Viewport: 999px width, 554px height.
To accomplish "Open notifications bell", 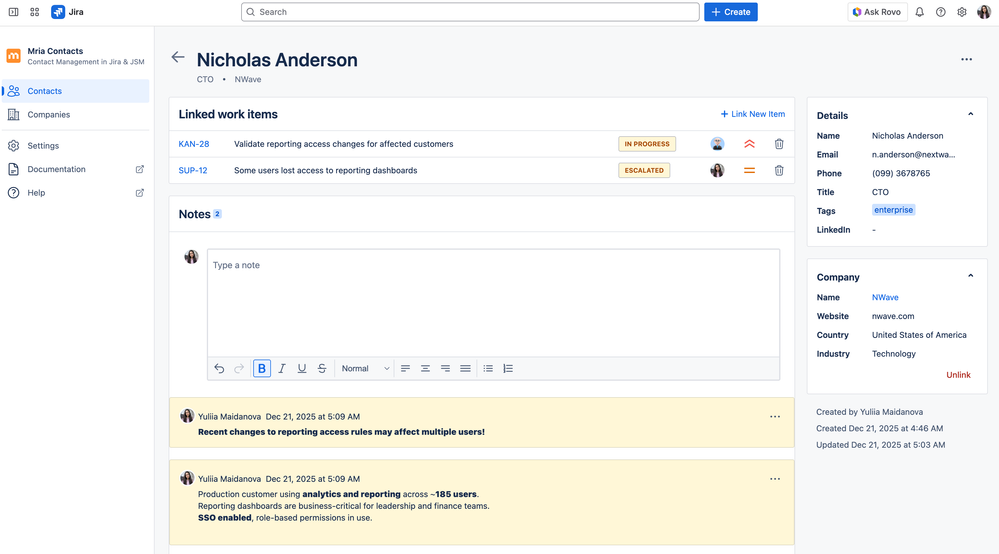I will 919,12.
